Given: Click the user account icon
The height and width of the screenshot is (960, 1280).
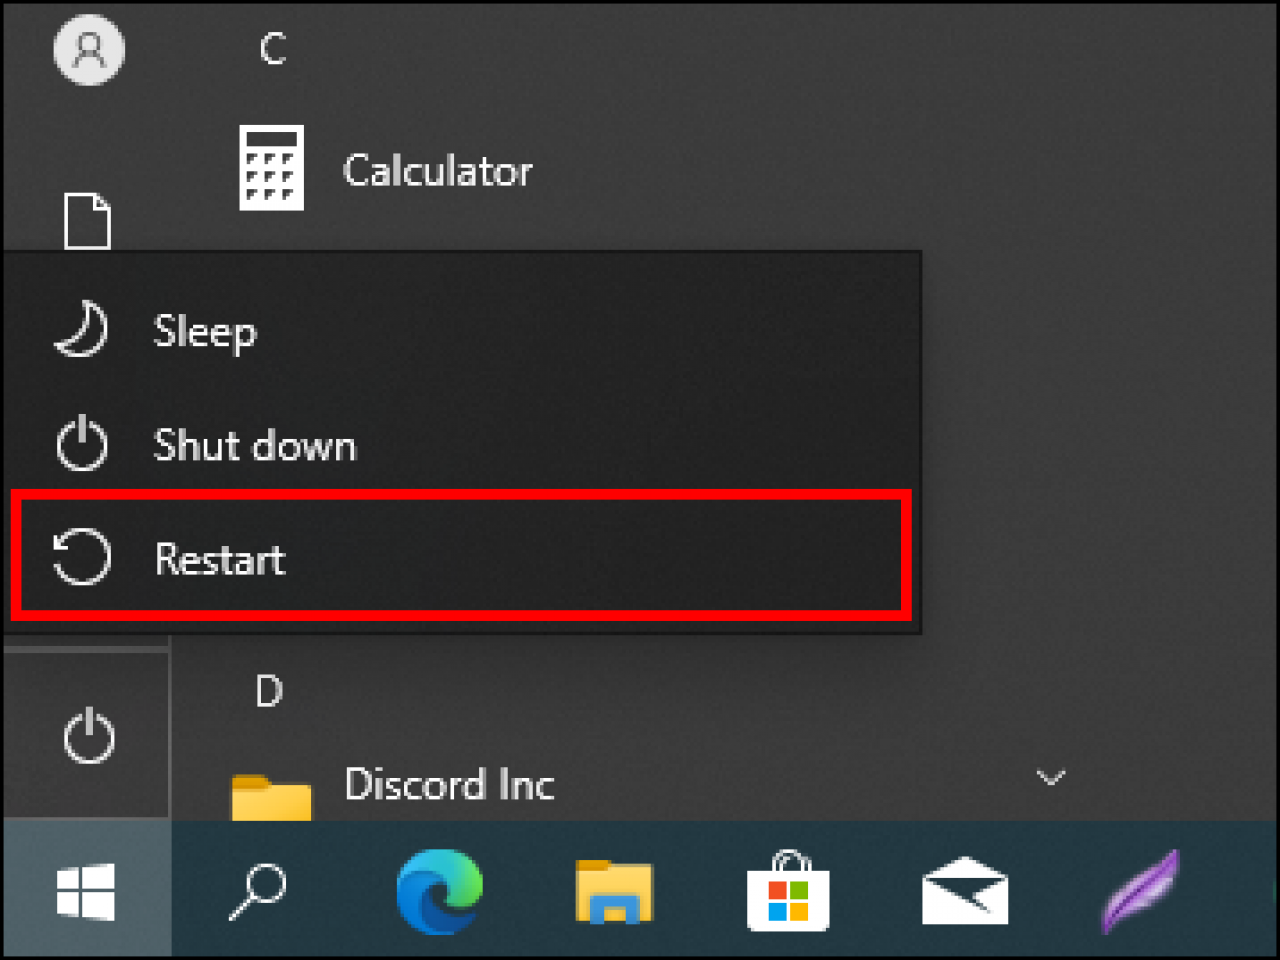Looking at the screenshot, I should (x=88, y=49).
